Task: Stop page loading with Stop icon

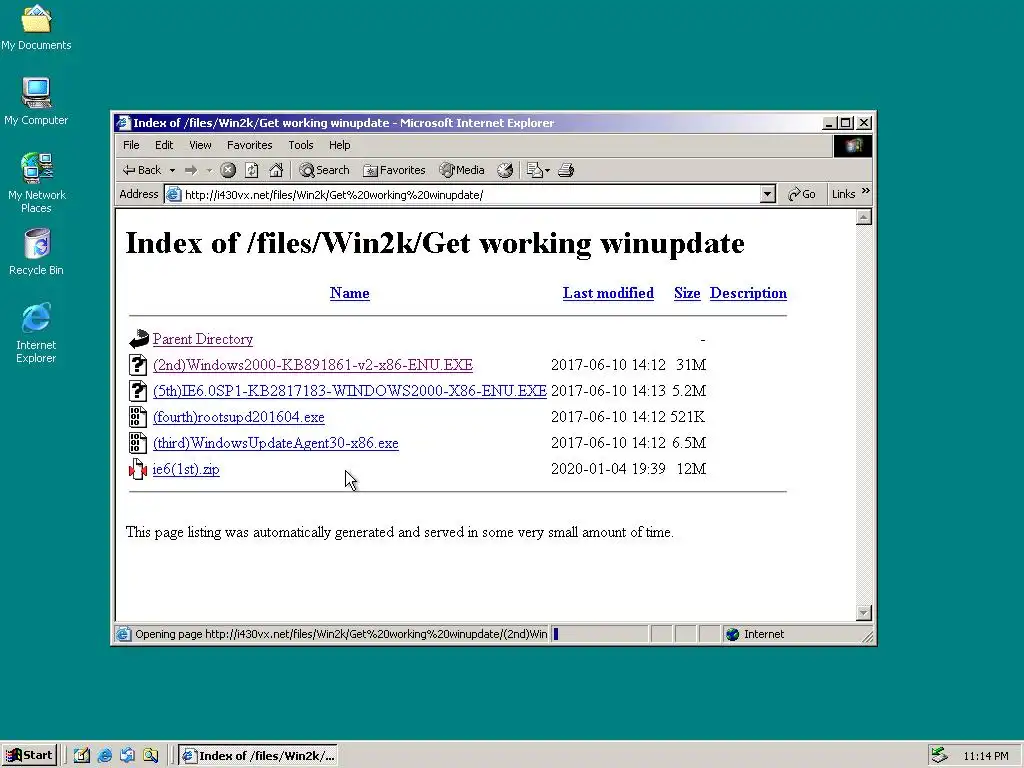Action: [228, 170]
